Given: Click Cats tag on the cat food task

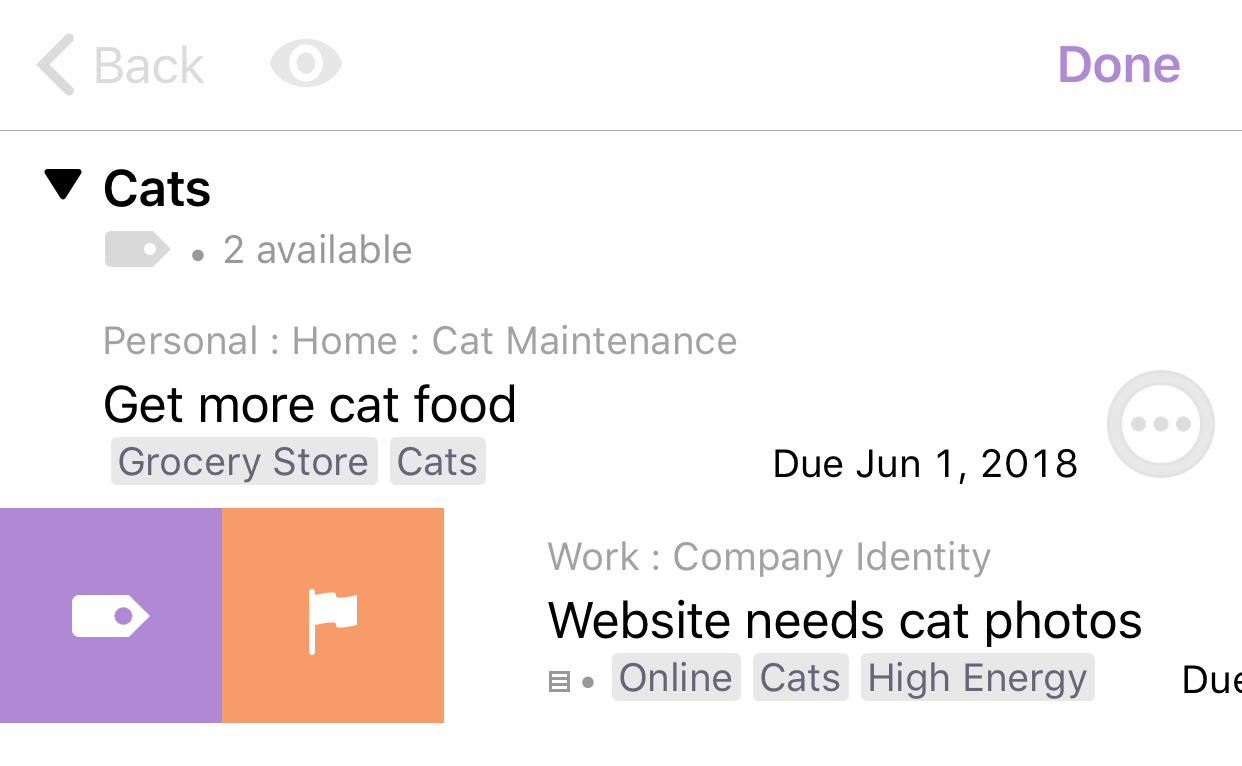Looking at the screenshot, I should coord(437,462).
